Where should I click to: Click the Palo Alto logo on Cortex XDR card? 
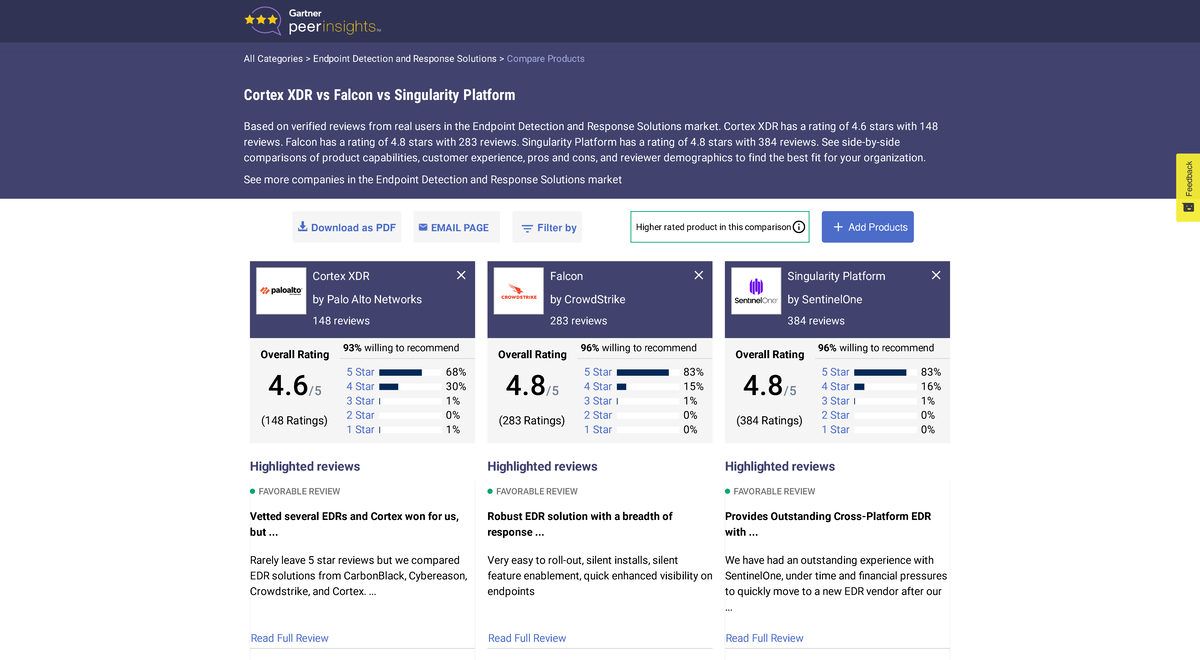[x=281, y=291]
